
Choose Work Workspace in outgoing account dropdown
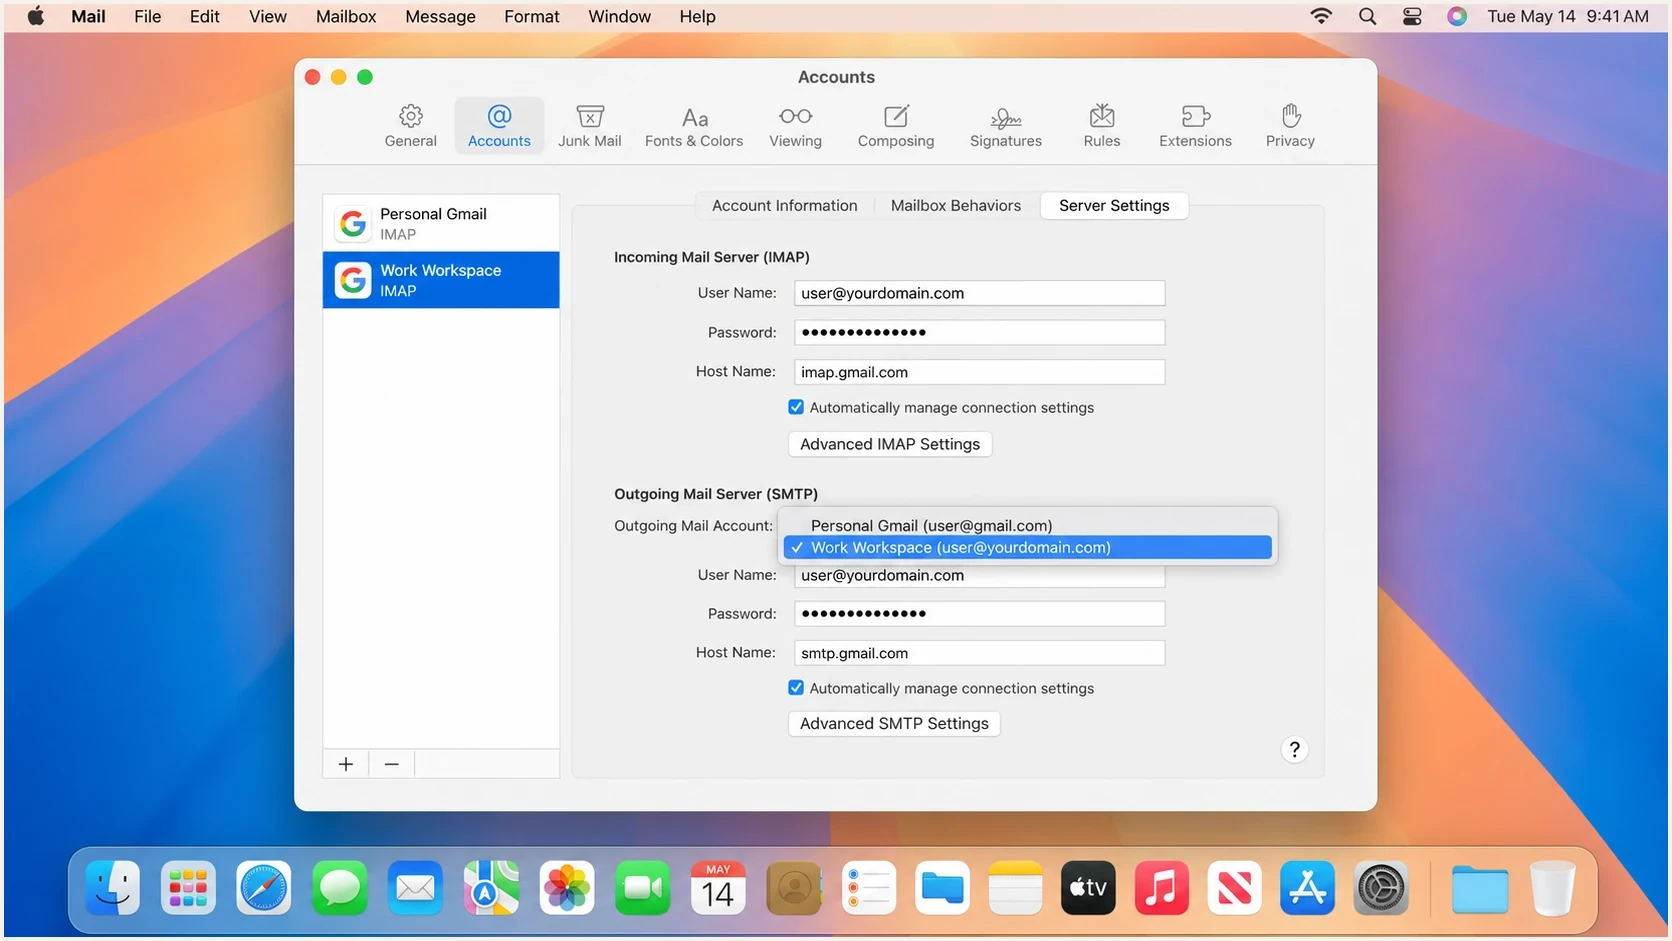click(1027, 547)
